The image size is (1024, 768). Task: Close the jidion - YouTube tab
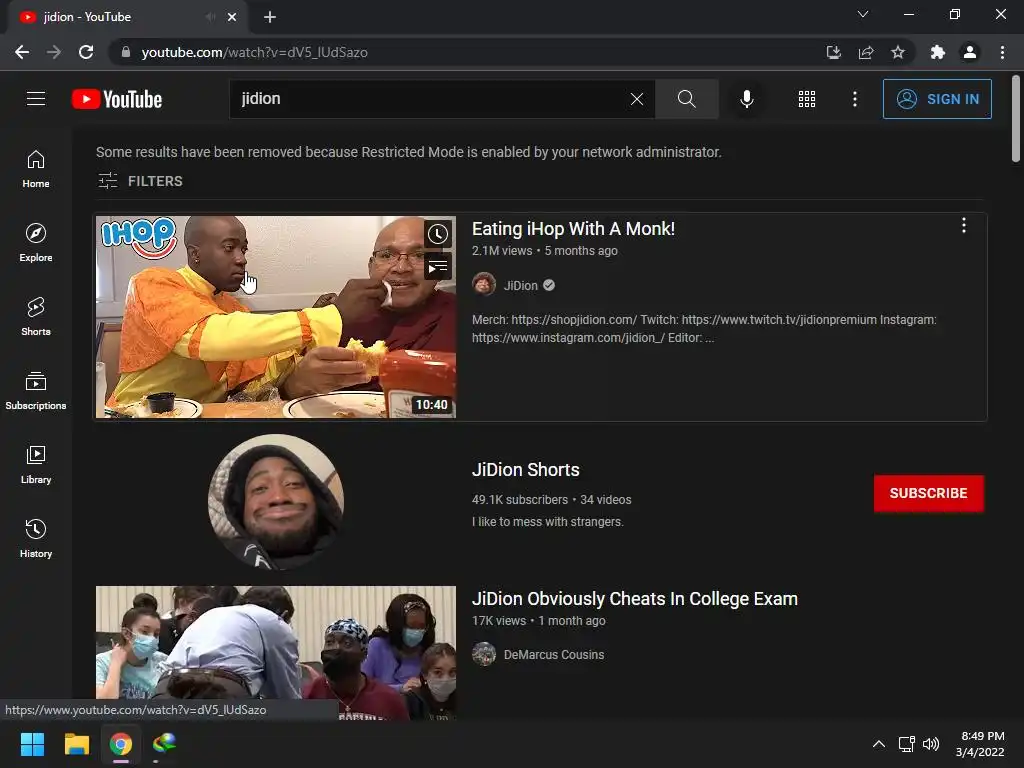coord(232,17)
